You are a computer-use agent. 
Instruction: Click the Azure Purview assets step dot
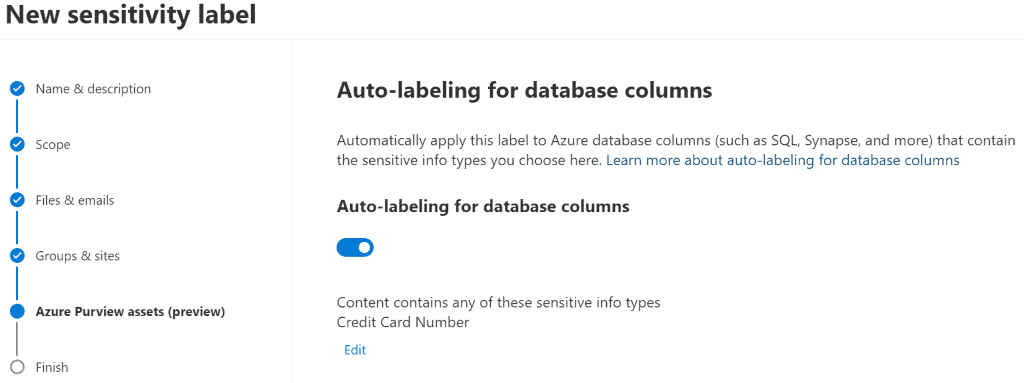(18, 312)
